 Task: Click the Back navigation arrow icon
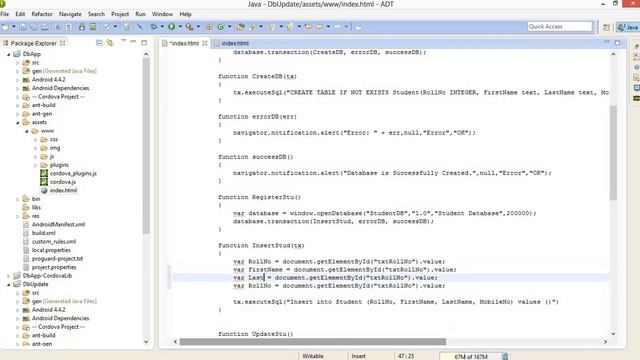click(320, 27)
